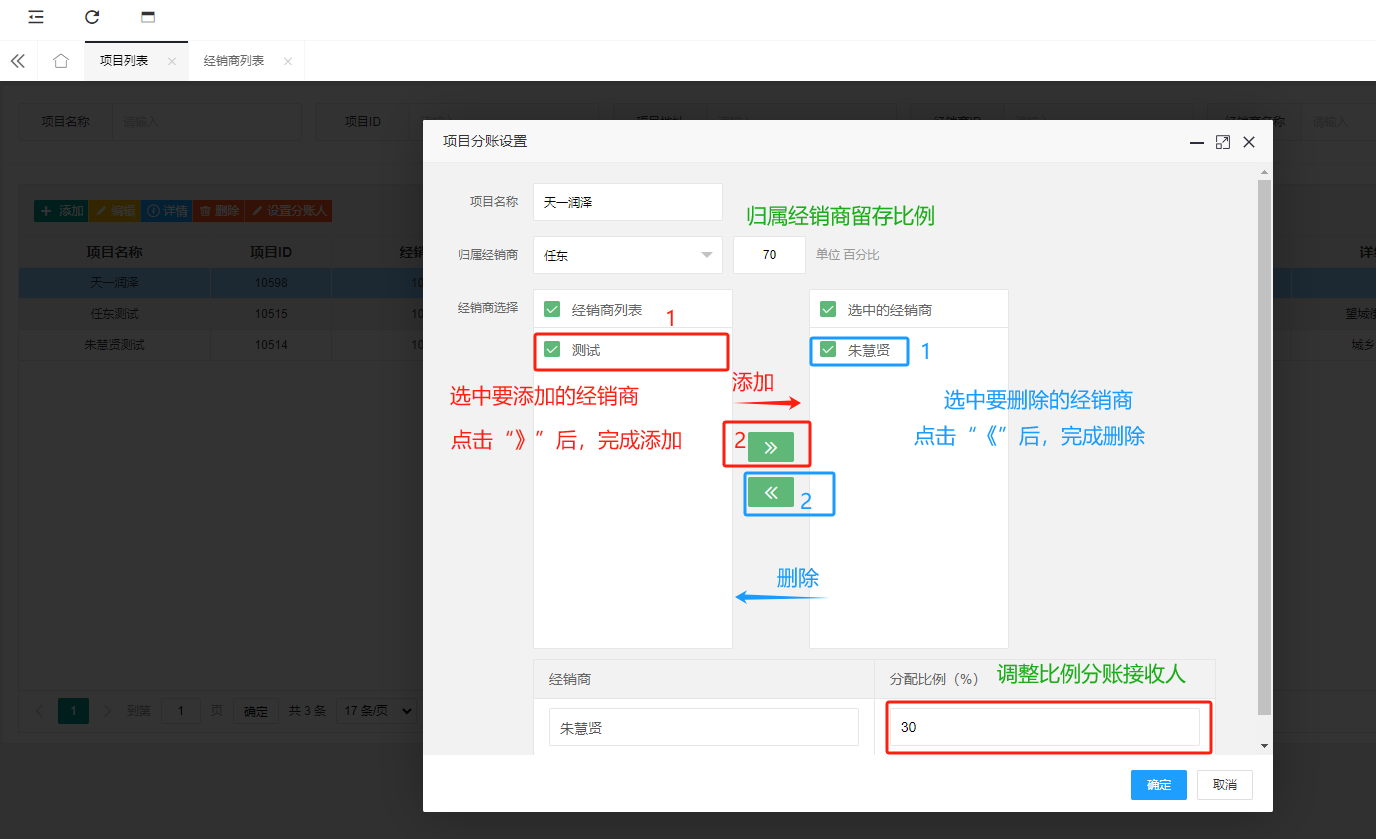
Task: Minimize the 项目分账设置 dialog
Action: (x=1196, y=143)
